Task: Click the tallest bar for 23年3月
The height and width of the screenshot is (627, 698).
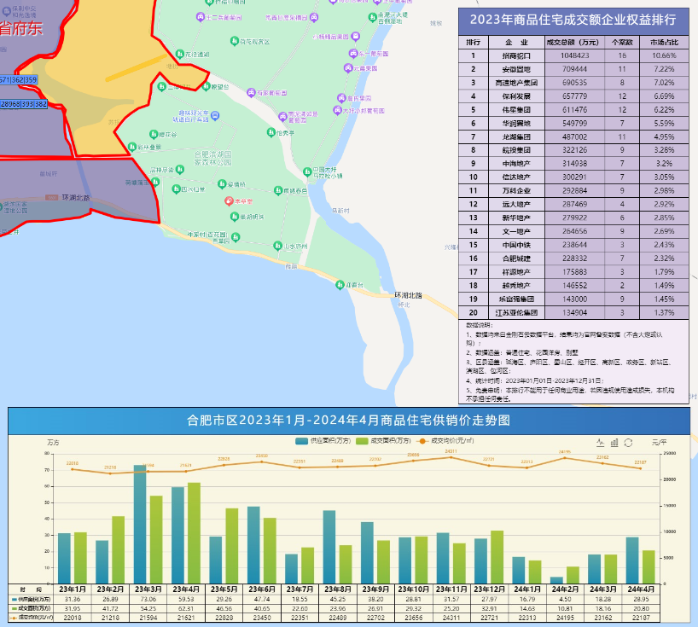Action: point(141,522)
